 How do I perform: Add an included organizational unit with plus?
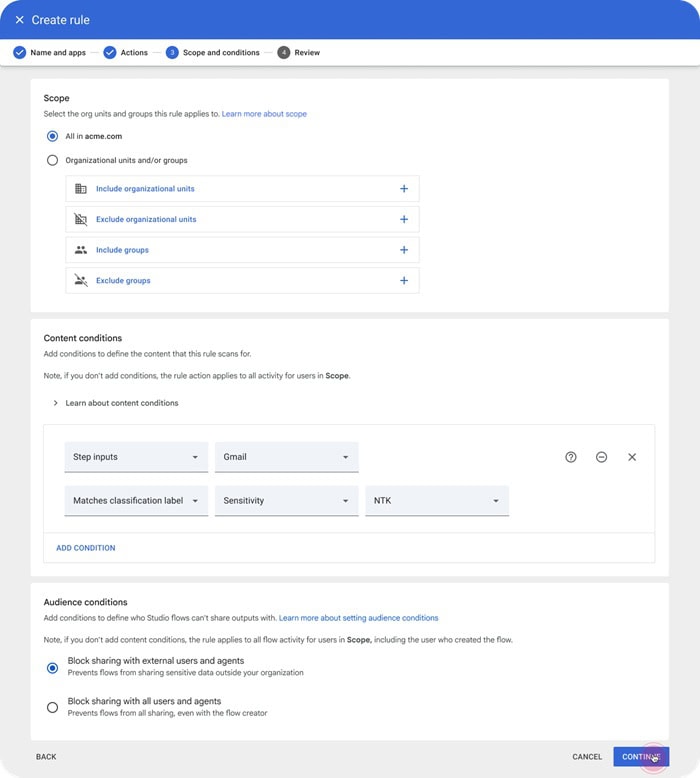404,189
